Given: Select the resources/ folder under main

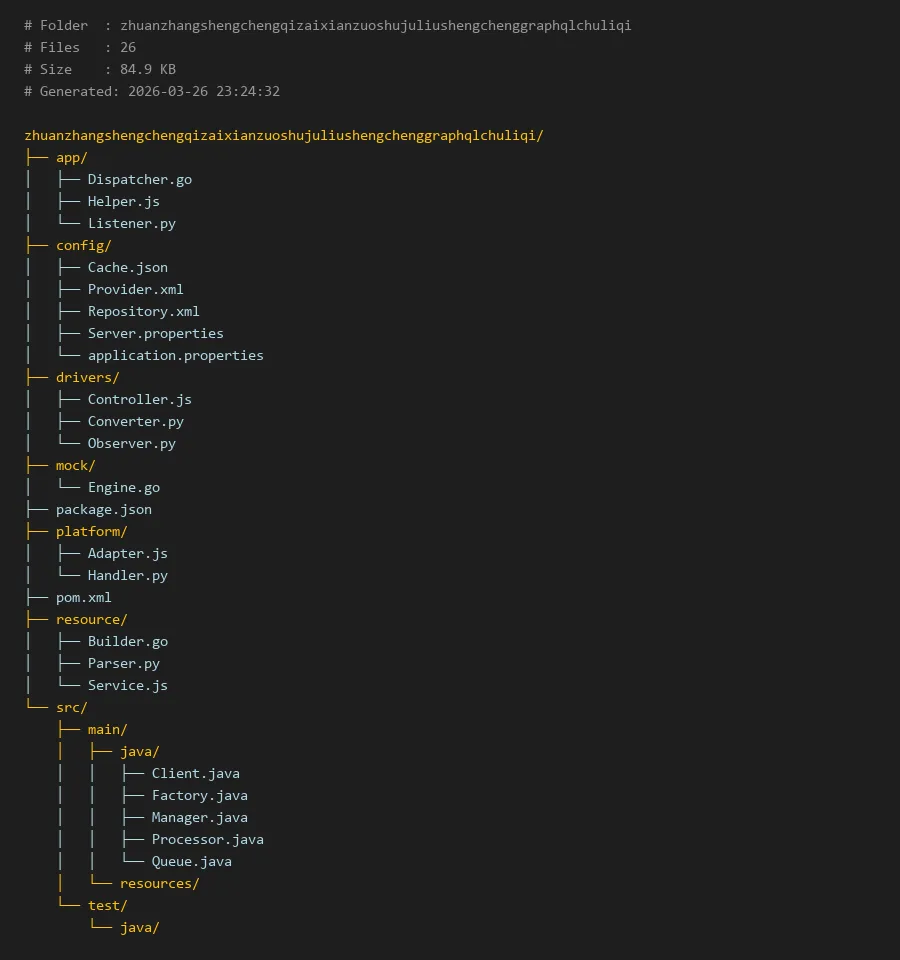Looking at the screenshot, I should [159, 884].
